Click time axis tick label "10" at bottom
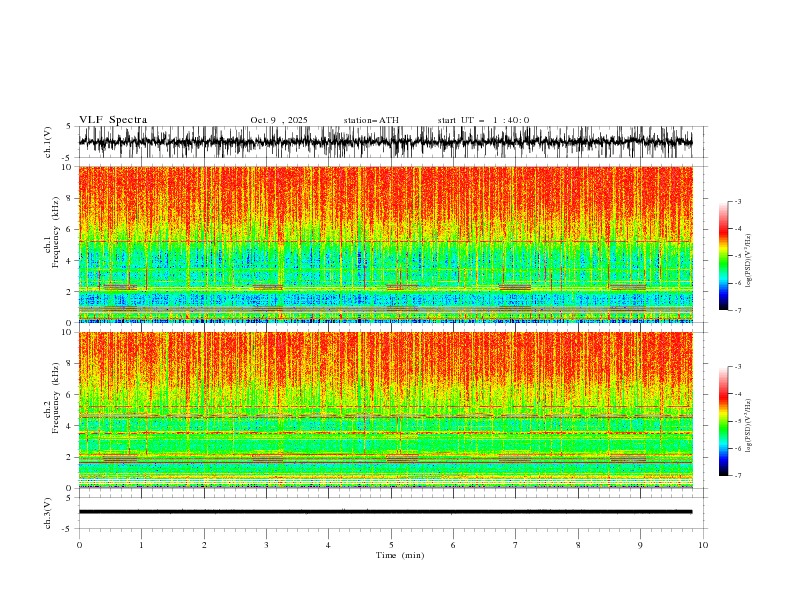Screen dimensions: 792x612 pyautogui.click(x=703, y=545)
